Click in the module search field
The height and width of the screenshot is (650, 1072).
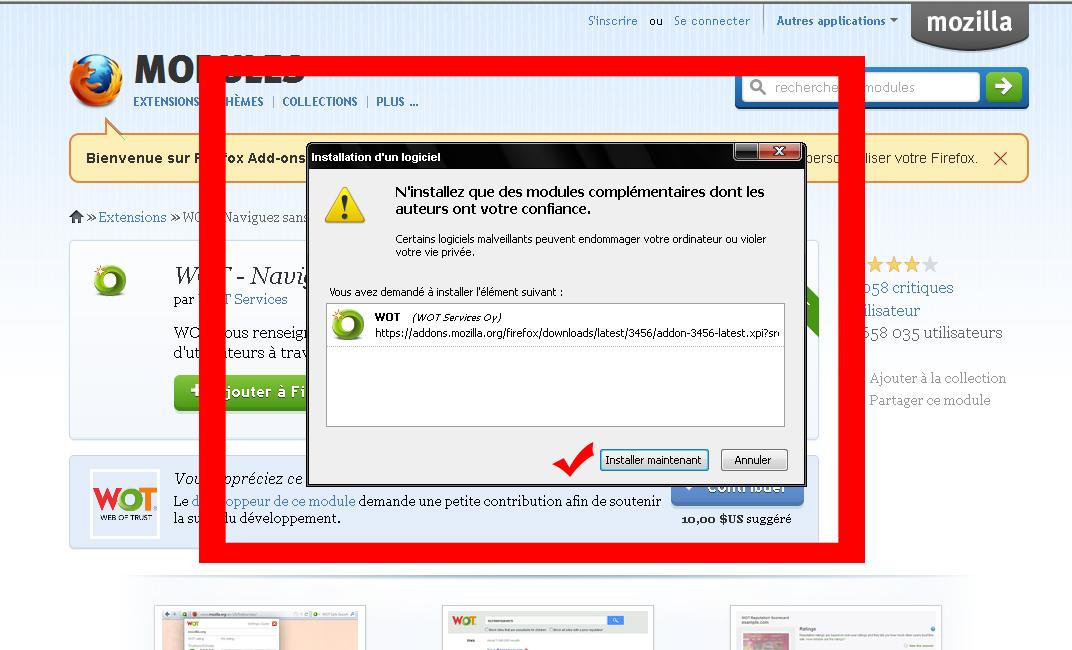[x=860, y=87]
